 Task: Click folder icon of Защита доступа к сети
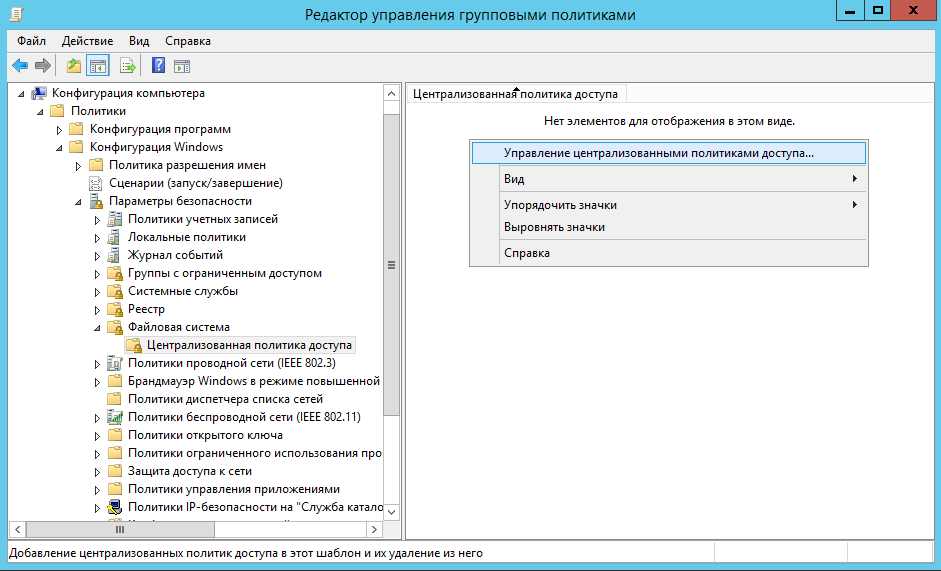115,471
